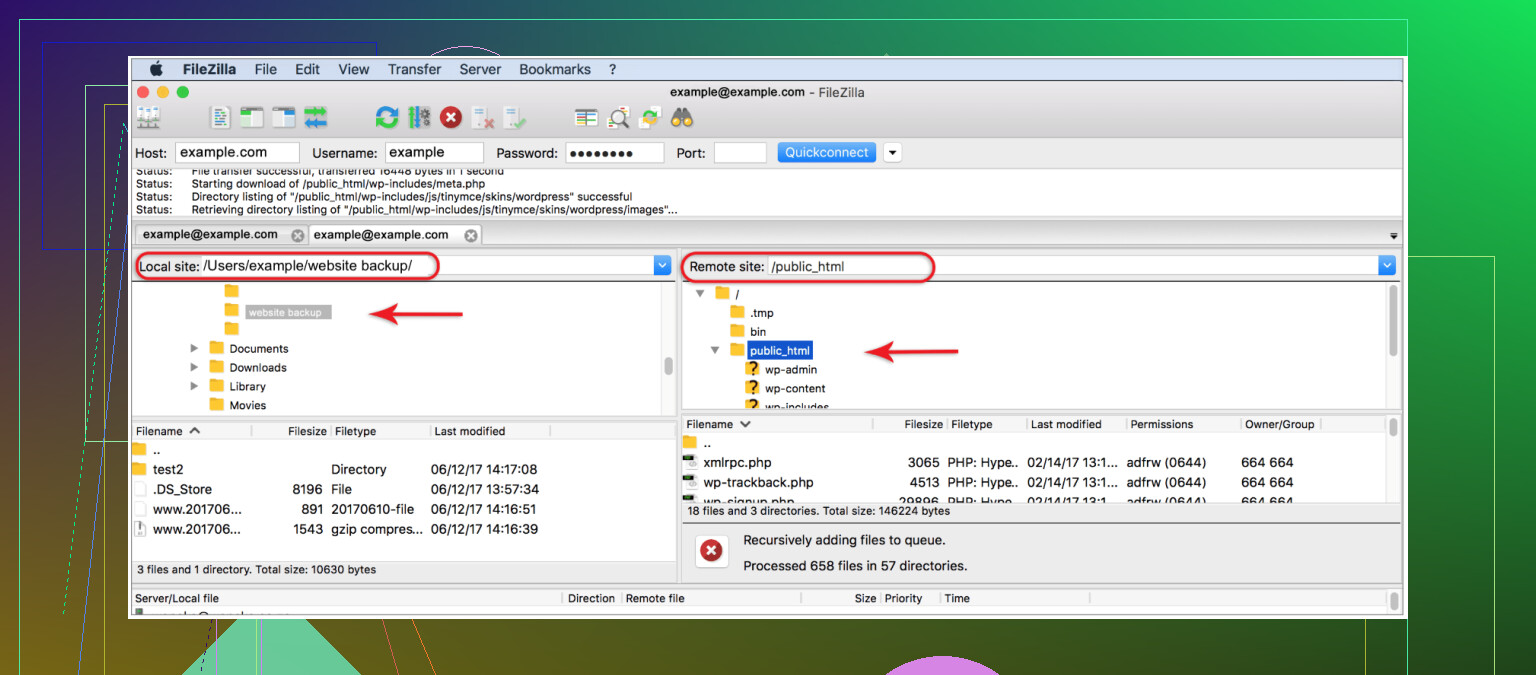The image size is (1536, 675).
Task: Sort remote files by Owner/Group column
Action: 1280,424
